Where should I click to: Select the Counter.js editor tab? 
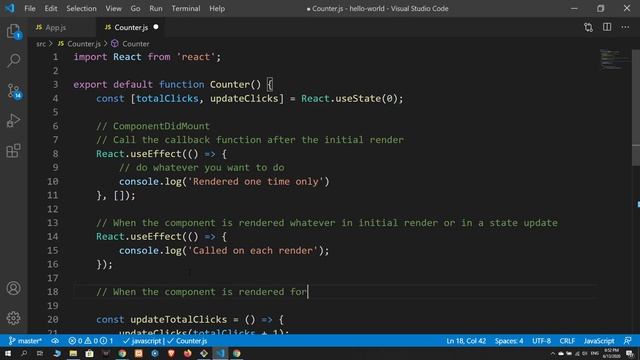[x=131, y=27]
